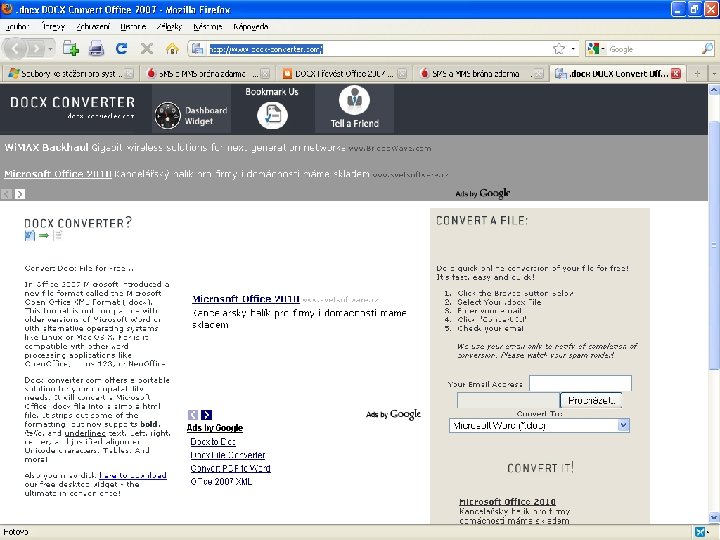Click the Bookmark Us document icon

pos(272,115)
